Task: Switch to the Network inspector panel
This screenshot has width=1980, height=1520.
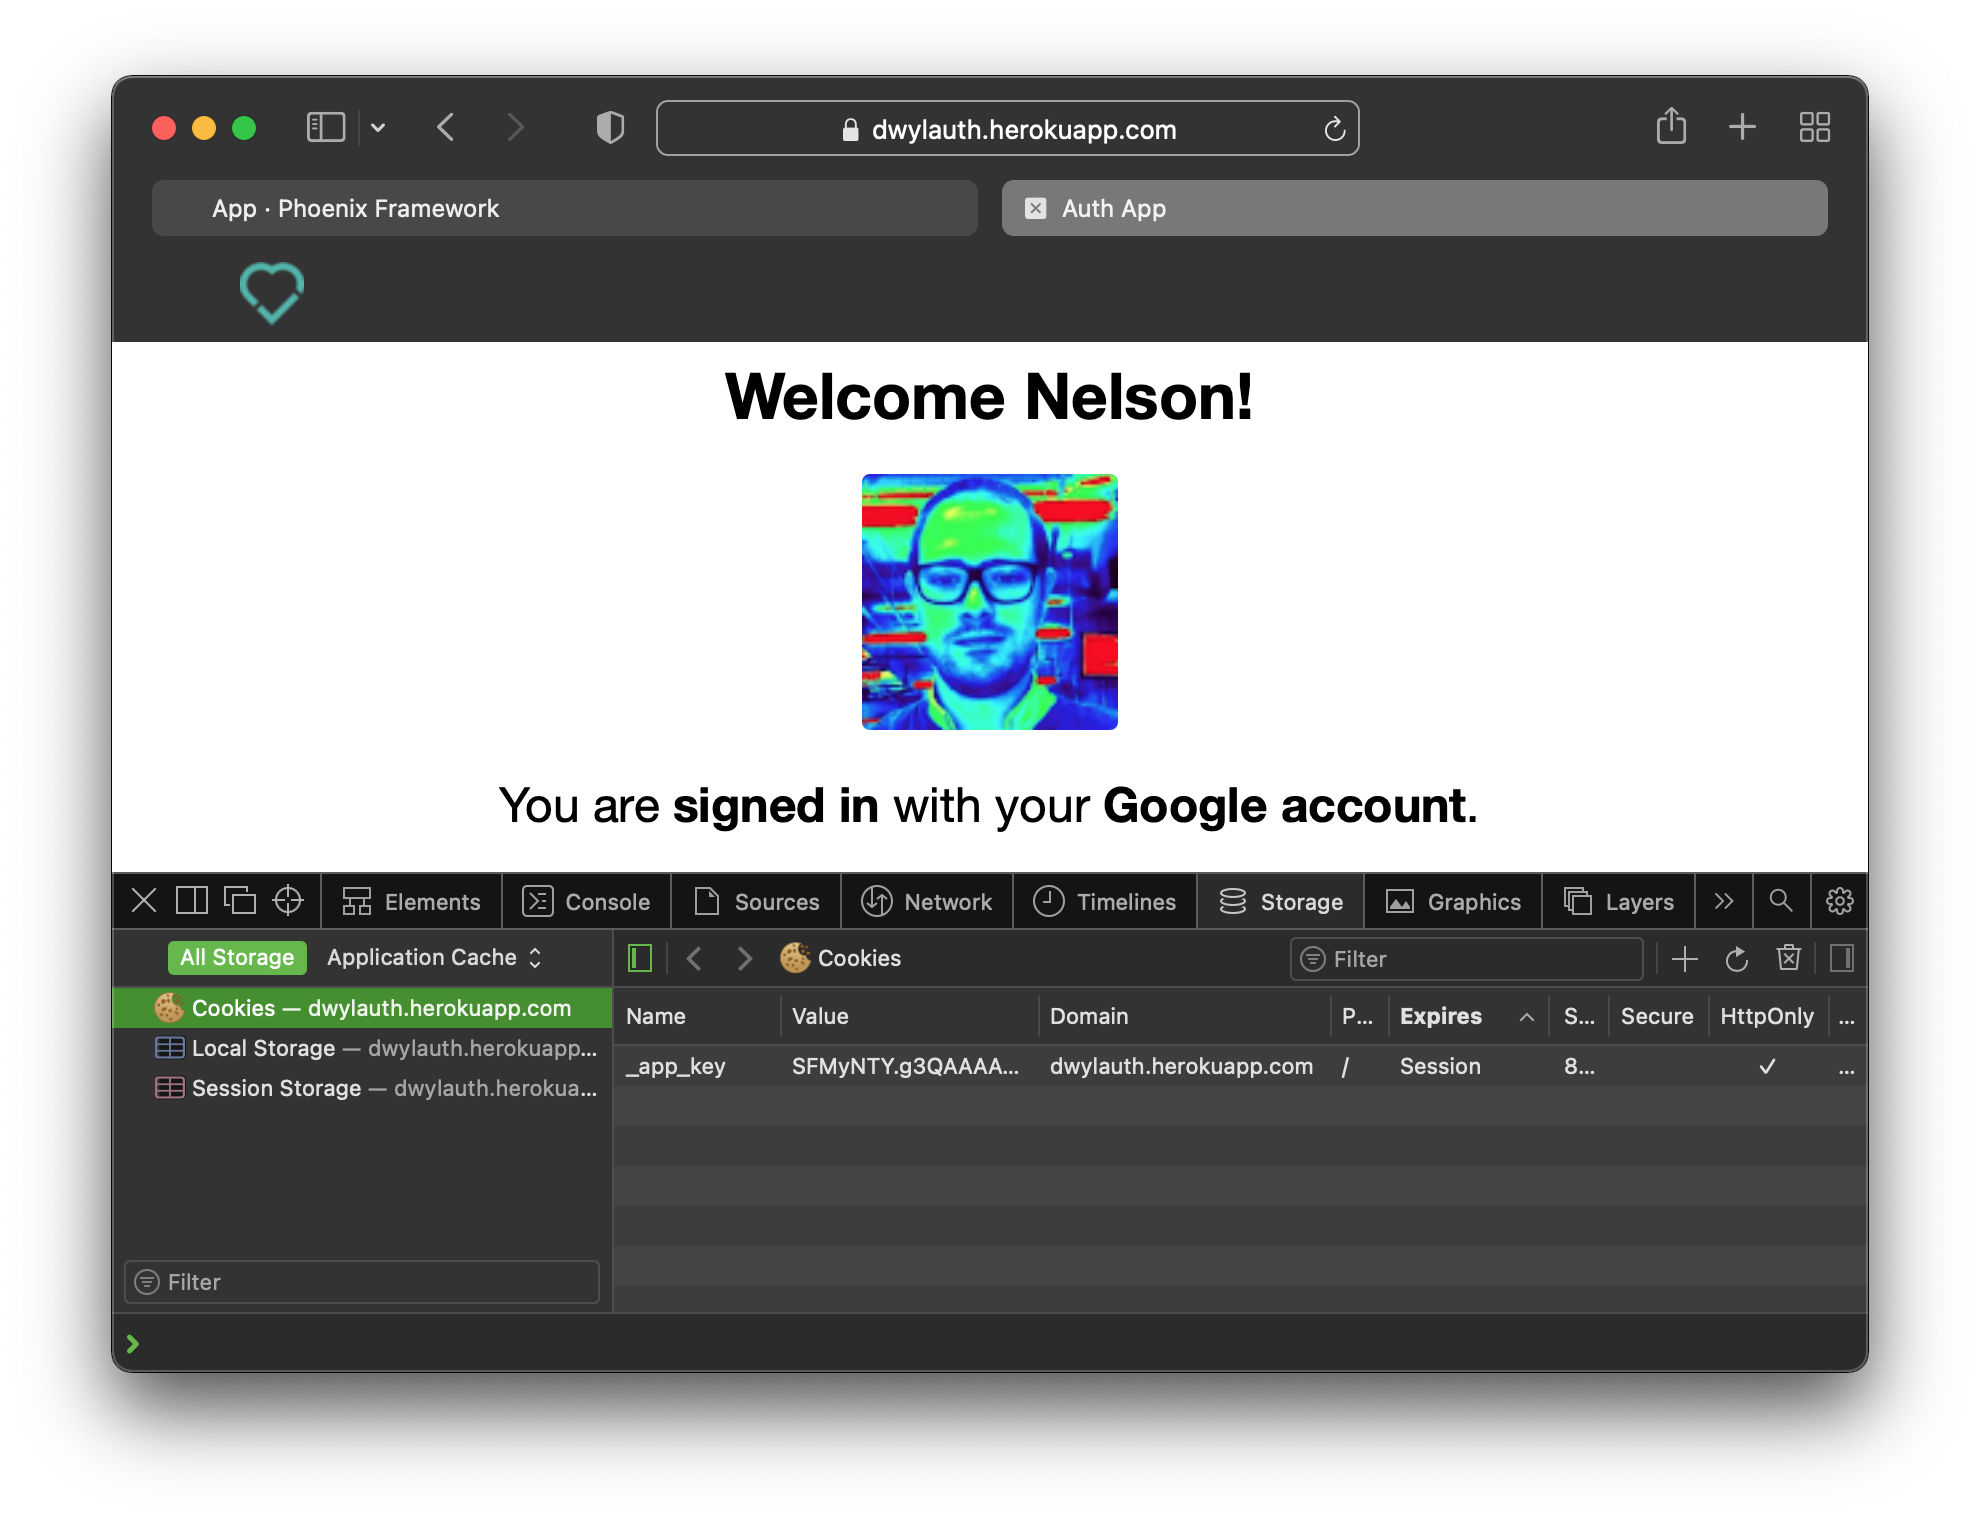Action: click(927, 901)
